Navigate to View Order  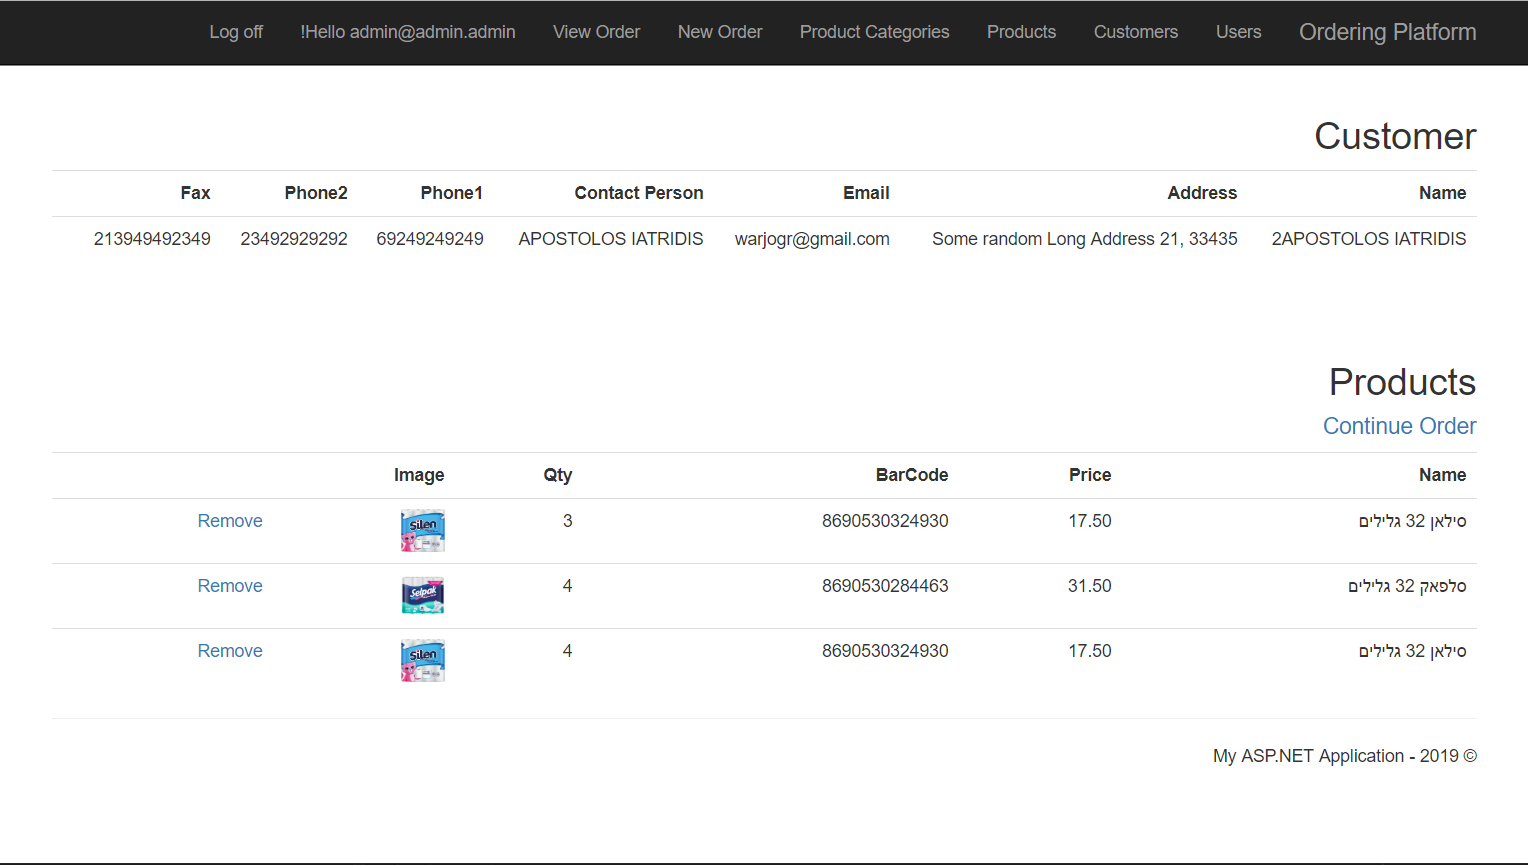point(596,32)
